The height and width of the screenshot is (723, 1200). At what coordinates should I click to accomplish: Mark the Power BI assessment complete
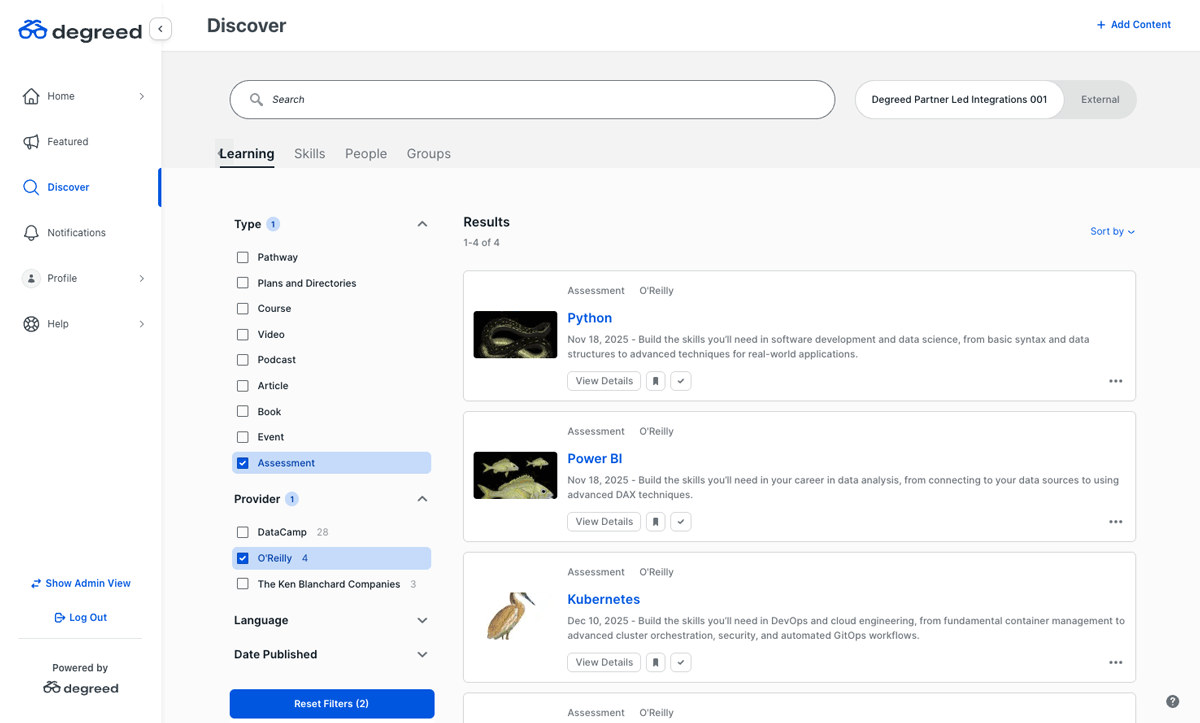pos(681,522)
